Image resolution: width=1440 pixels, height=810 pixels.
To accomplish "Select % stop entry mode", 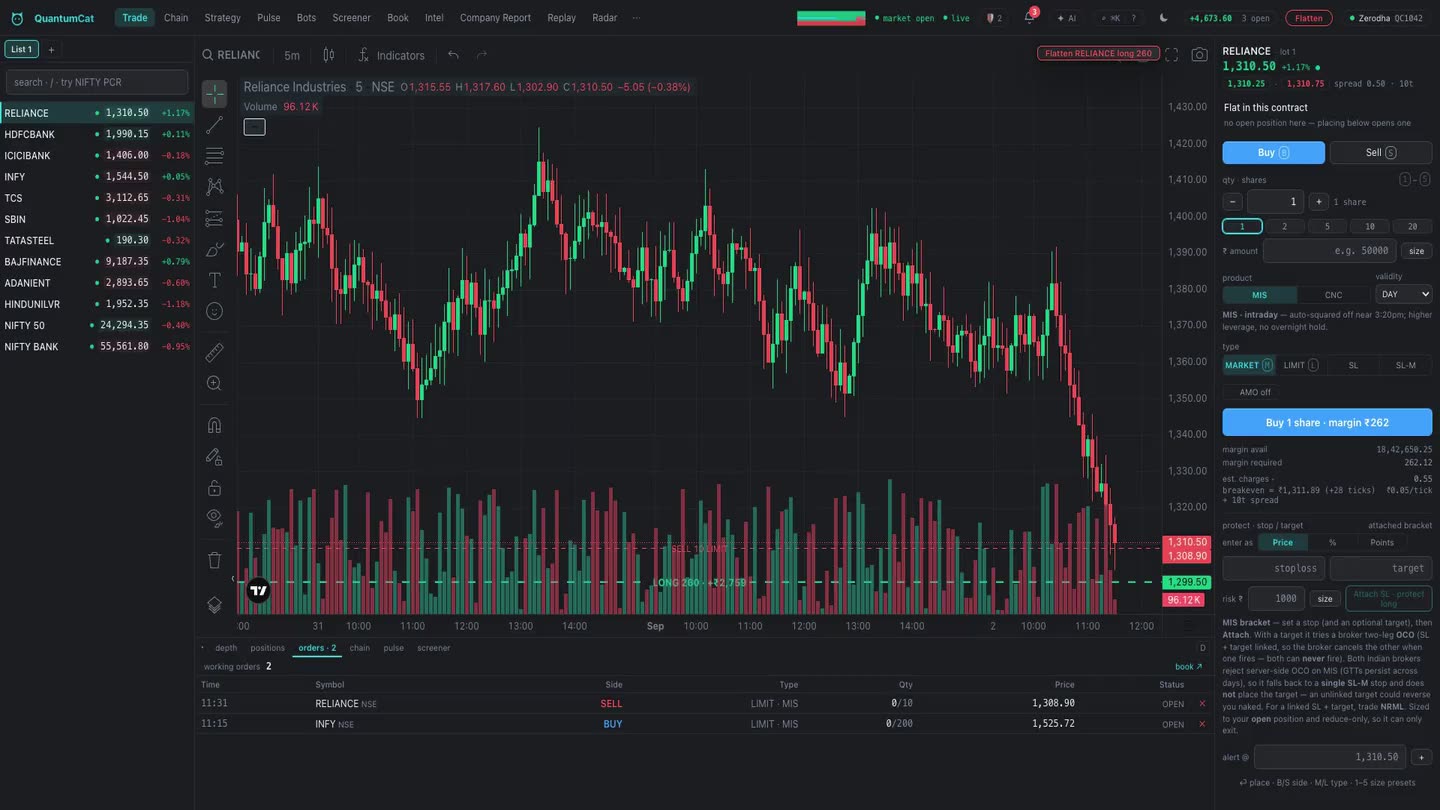I will [x=1332, y=542].
